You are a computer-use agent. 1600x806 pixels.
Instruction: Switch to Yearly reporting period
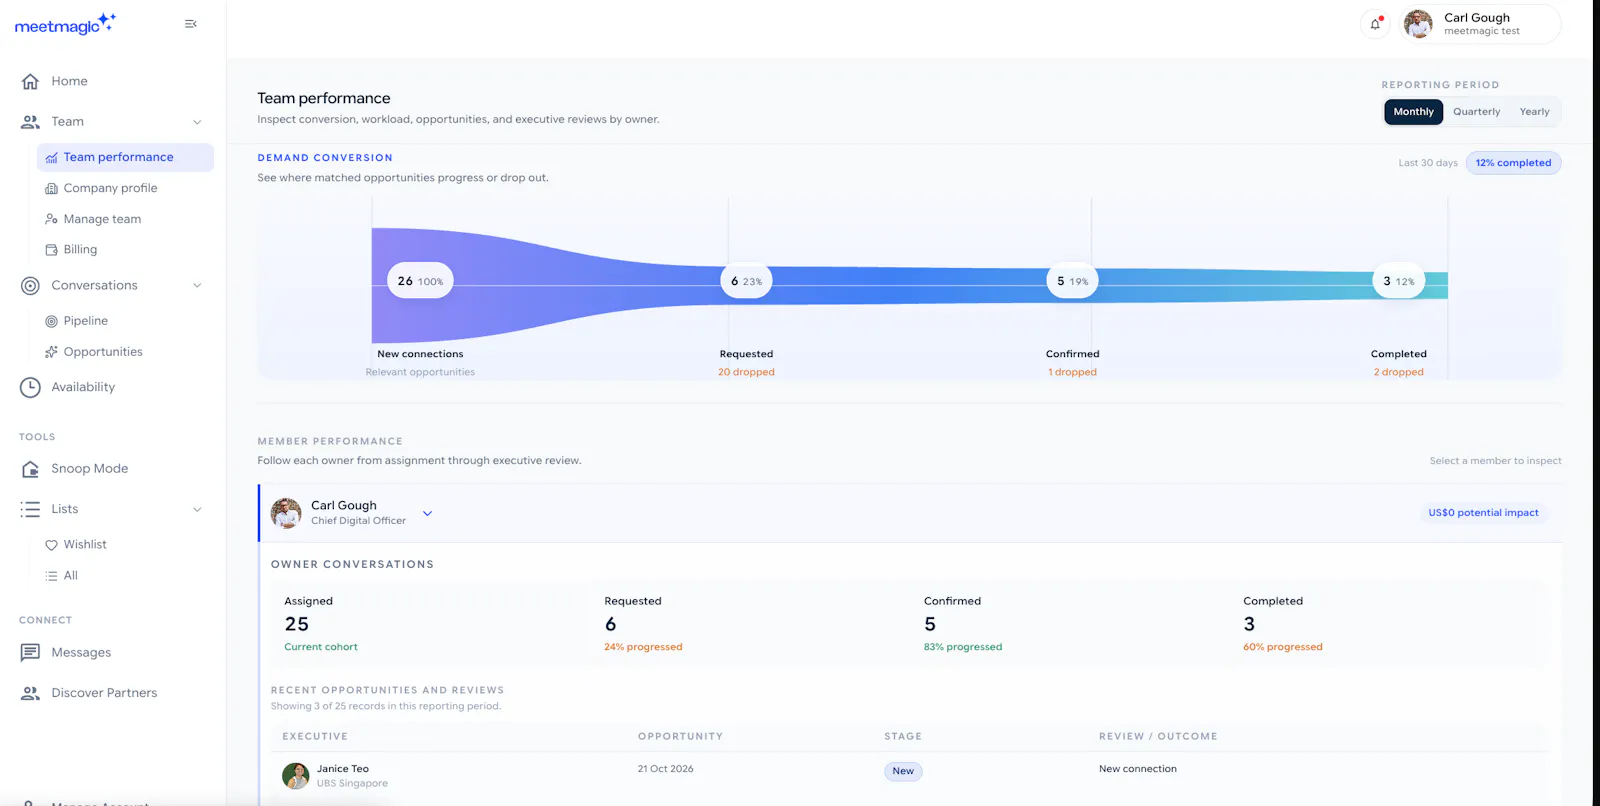(x=1534, y=112)
